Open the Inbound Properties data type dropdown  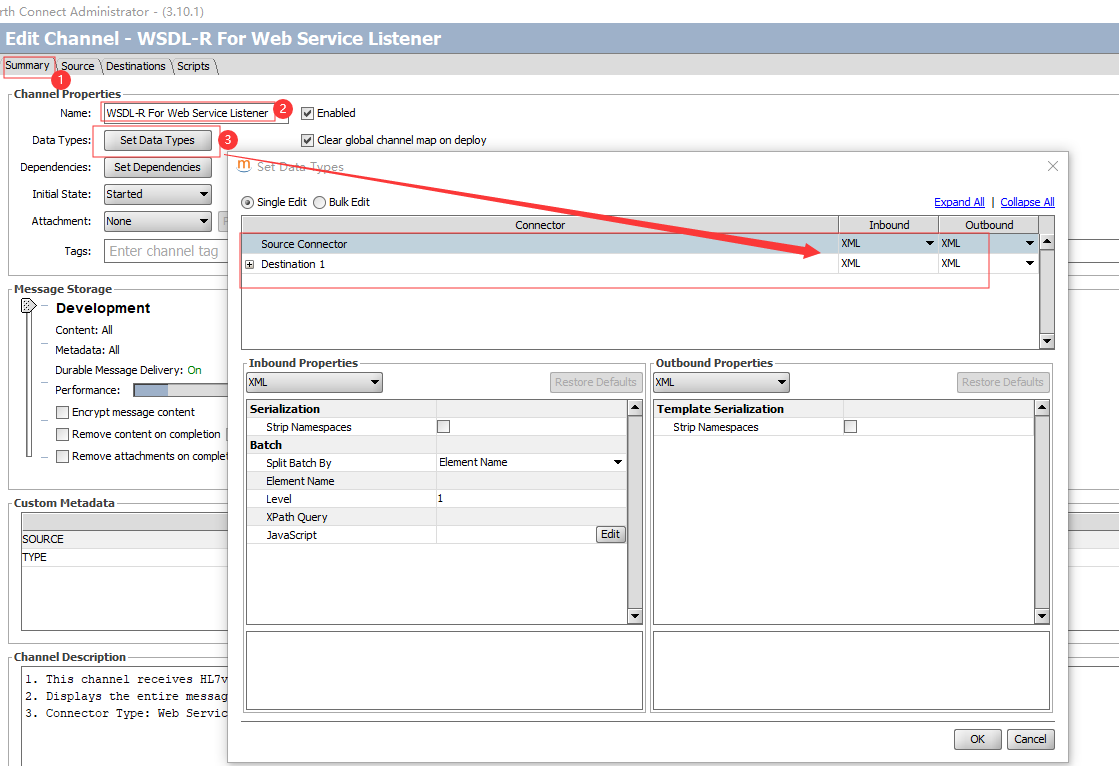point(314,383)
